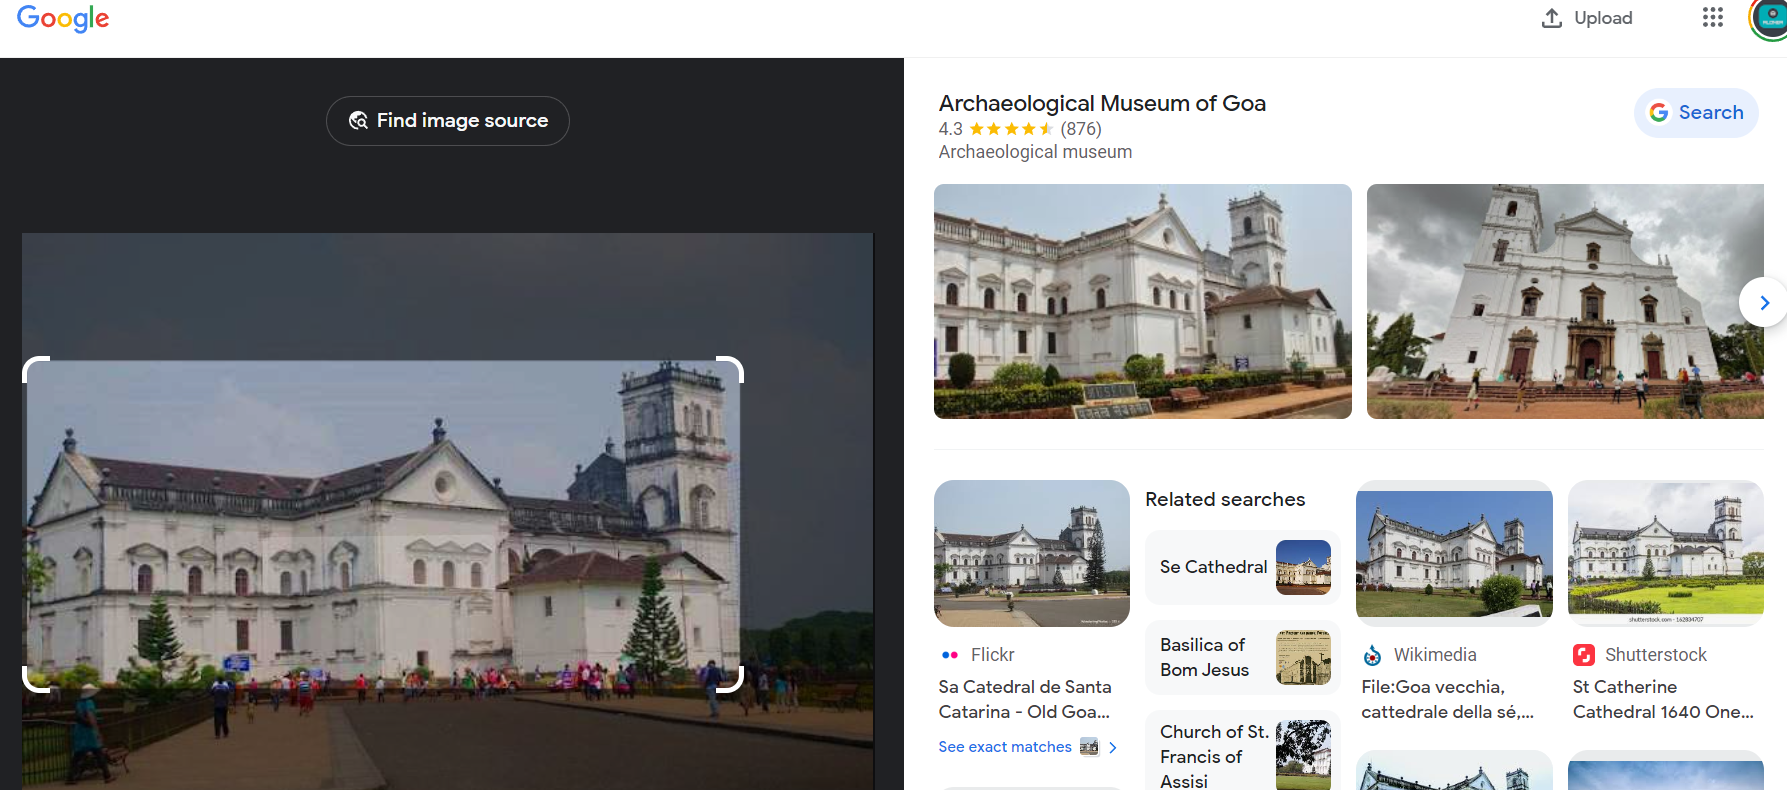Open the account profile avatar
The width and height of the screenshot is (1787, 790).
[x=1770, y=19]
